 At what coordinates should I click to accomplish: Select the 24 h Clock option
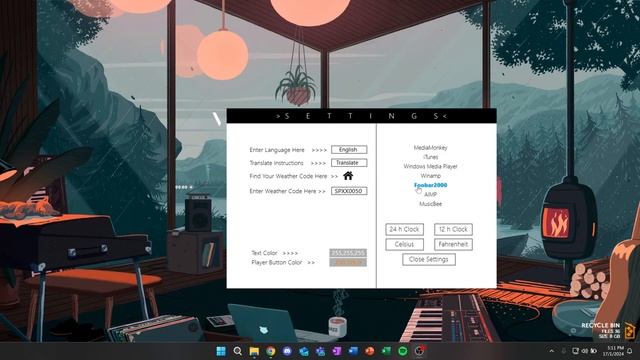coord(404,229)
